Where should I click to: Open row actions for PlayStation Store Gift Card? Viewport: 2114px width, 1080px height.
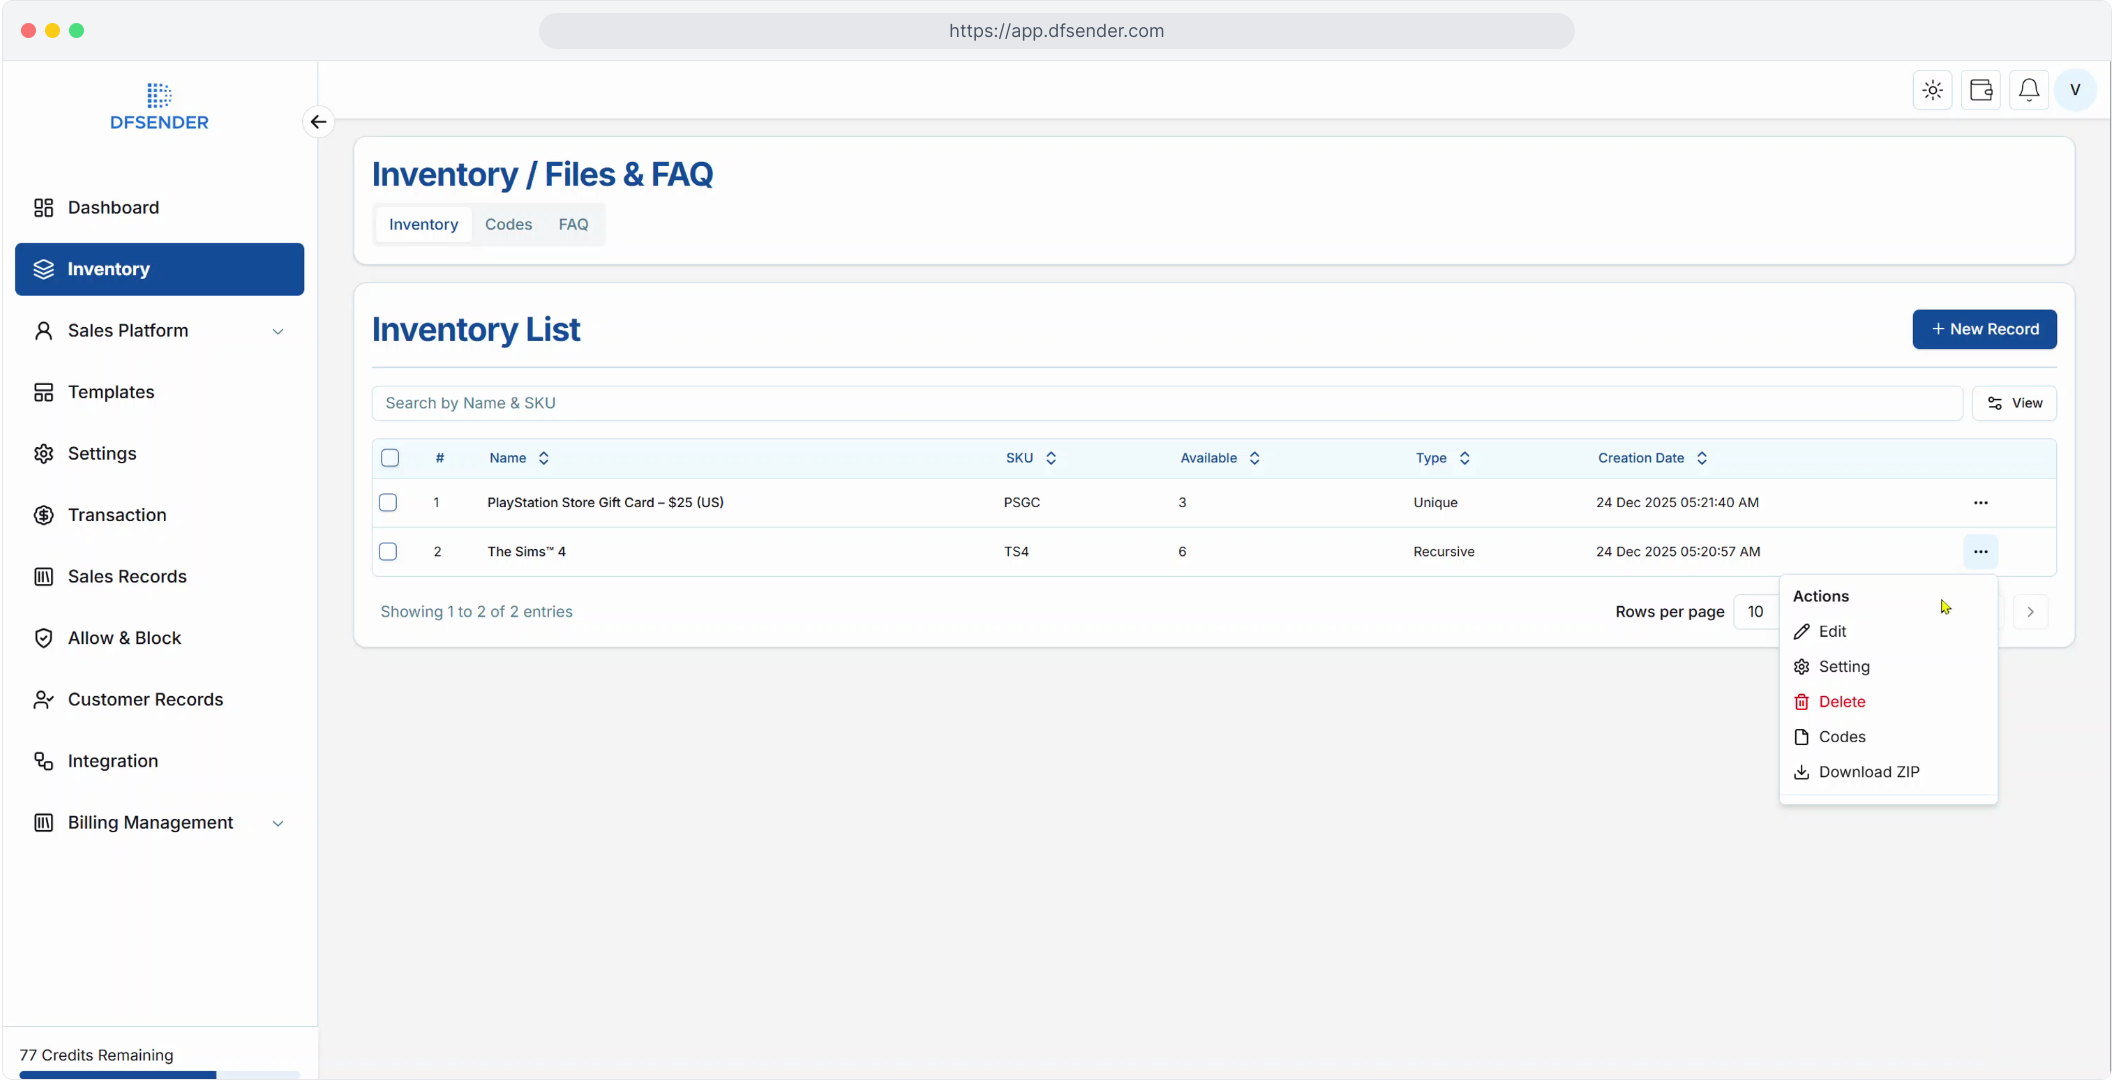pyautogui.click(x=1980, y=503)
